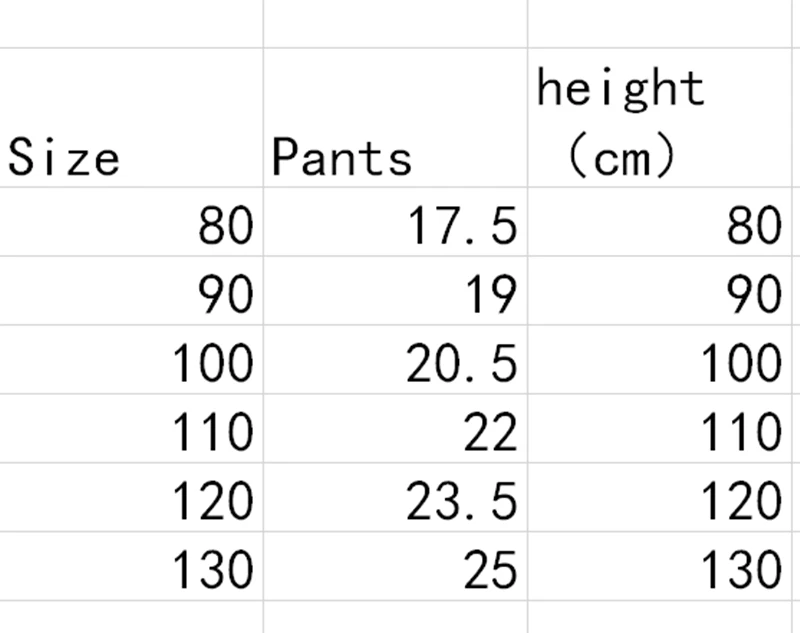Image resolution: width=800 pixels, height=633 pixels.
Task: Click the Pants cell showing 22
Action: 395,428
